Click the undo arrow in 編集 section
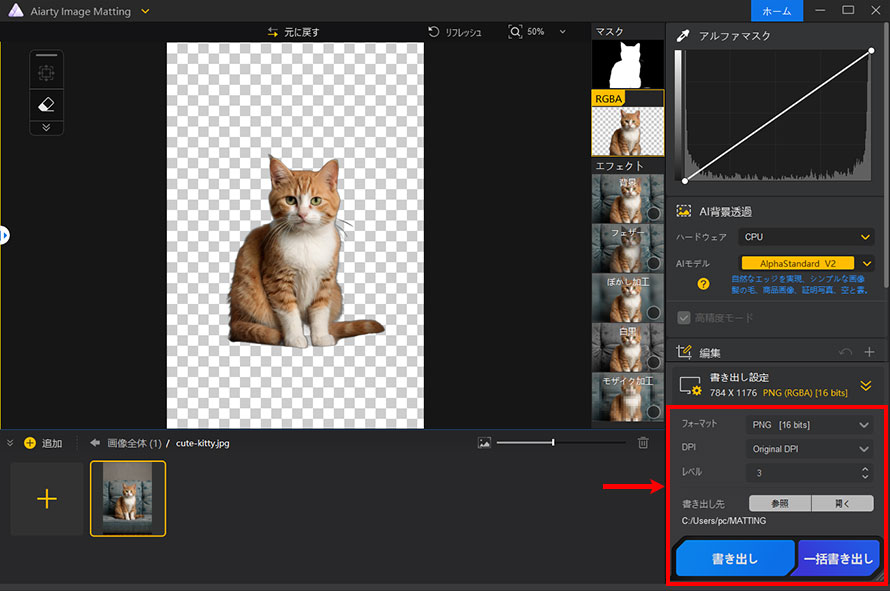Image resolution: width=890 pixels, height=591 pixels. [x=845, y=352]
